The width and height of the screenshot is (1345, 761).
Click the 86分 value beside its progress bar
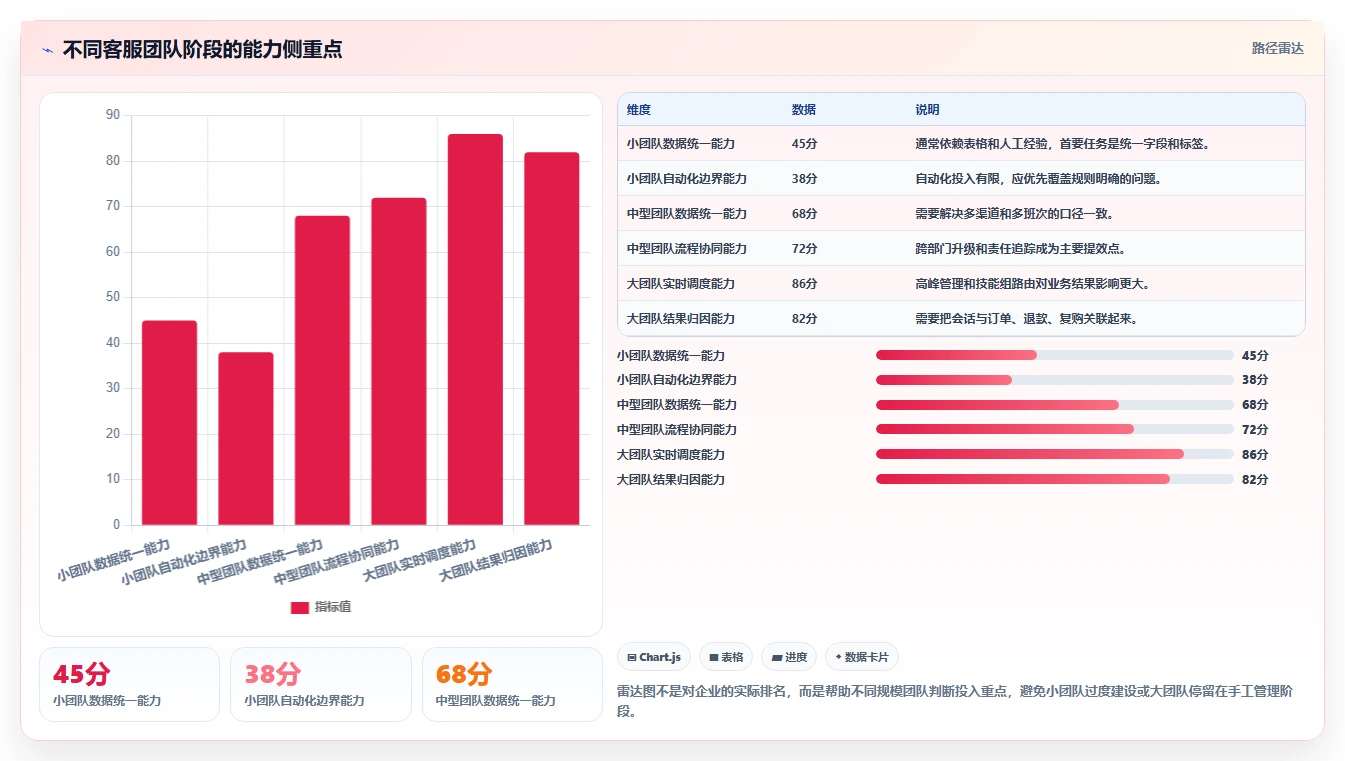click(x=1255, y=455)
